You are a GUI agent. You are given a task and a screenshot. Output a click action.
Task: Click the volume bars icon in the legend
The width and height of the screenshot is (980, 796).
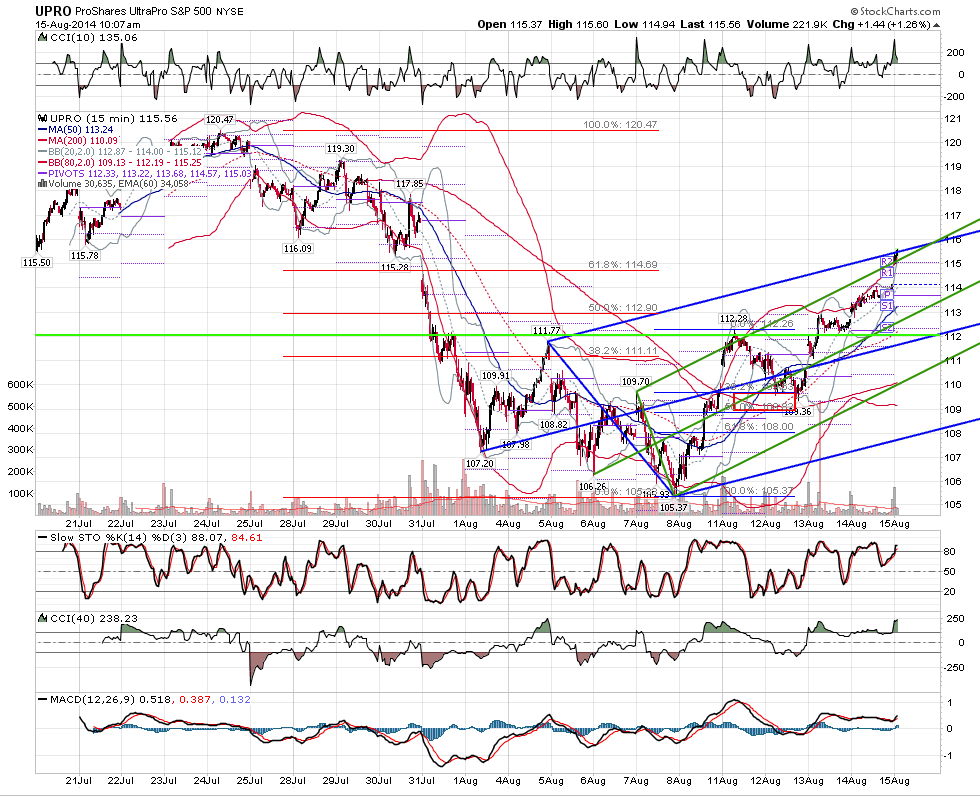tap(42, 183)
